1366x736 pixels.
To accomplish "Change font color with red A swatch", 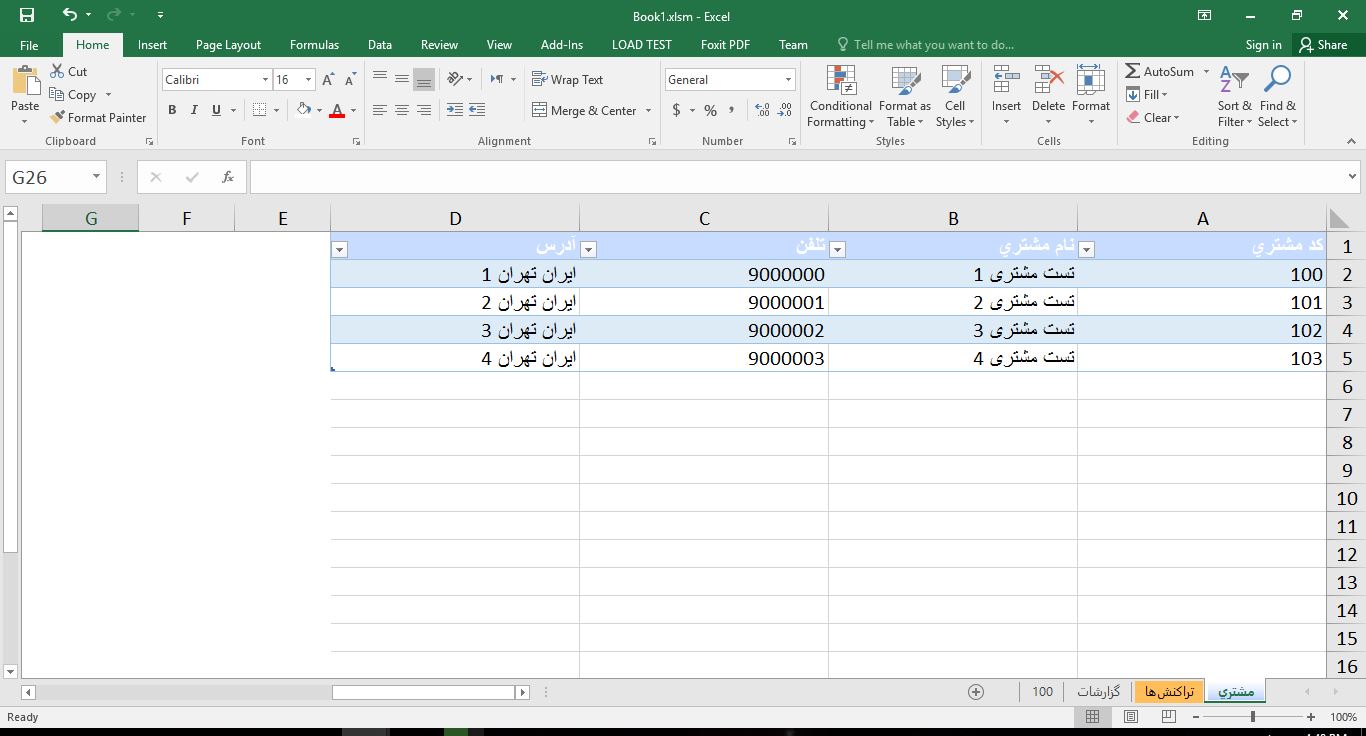I will 336,110.
